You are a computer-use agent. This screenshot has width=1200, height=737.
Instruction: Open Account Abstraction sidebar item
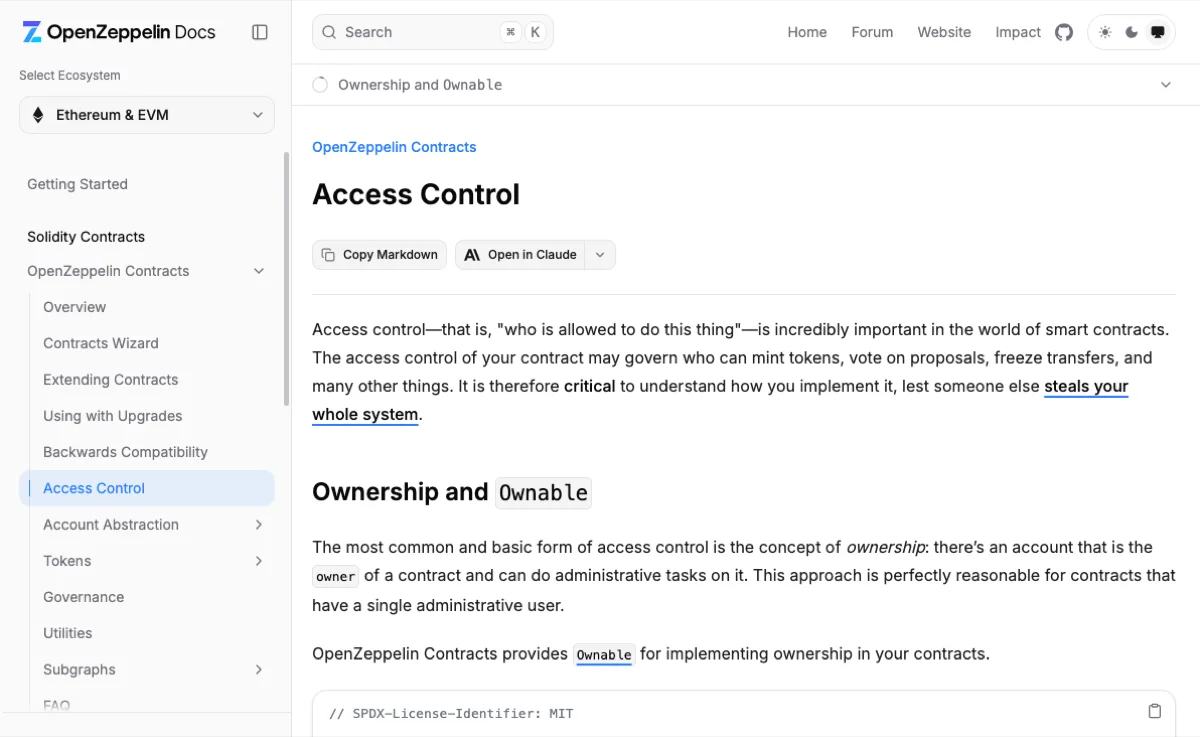[x=111, y=525]
